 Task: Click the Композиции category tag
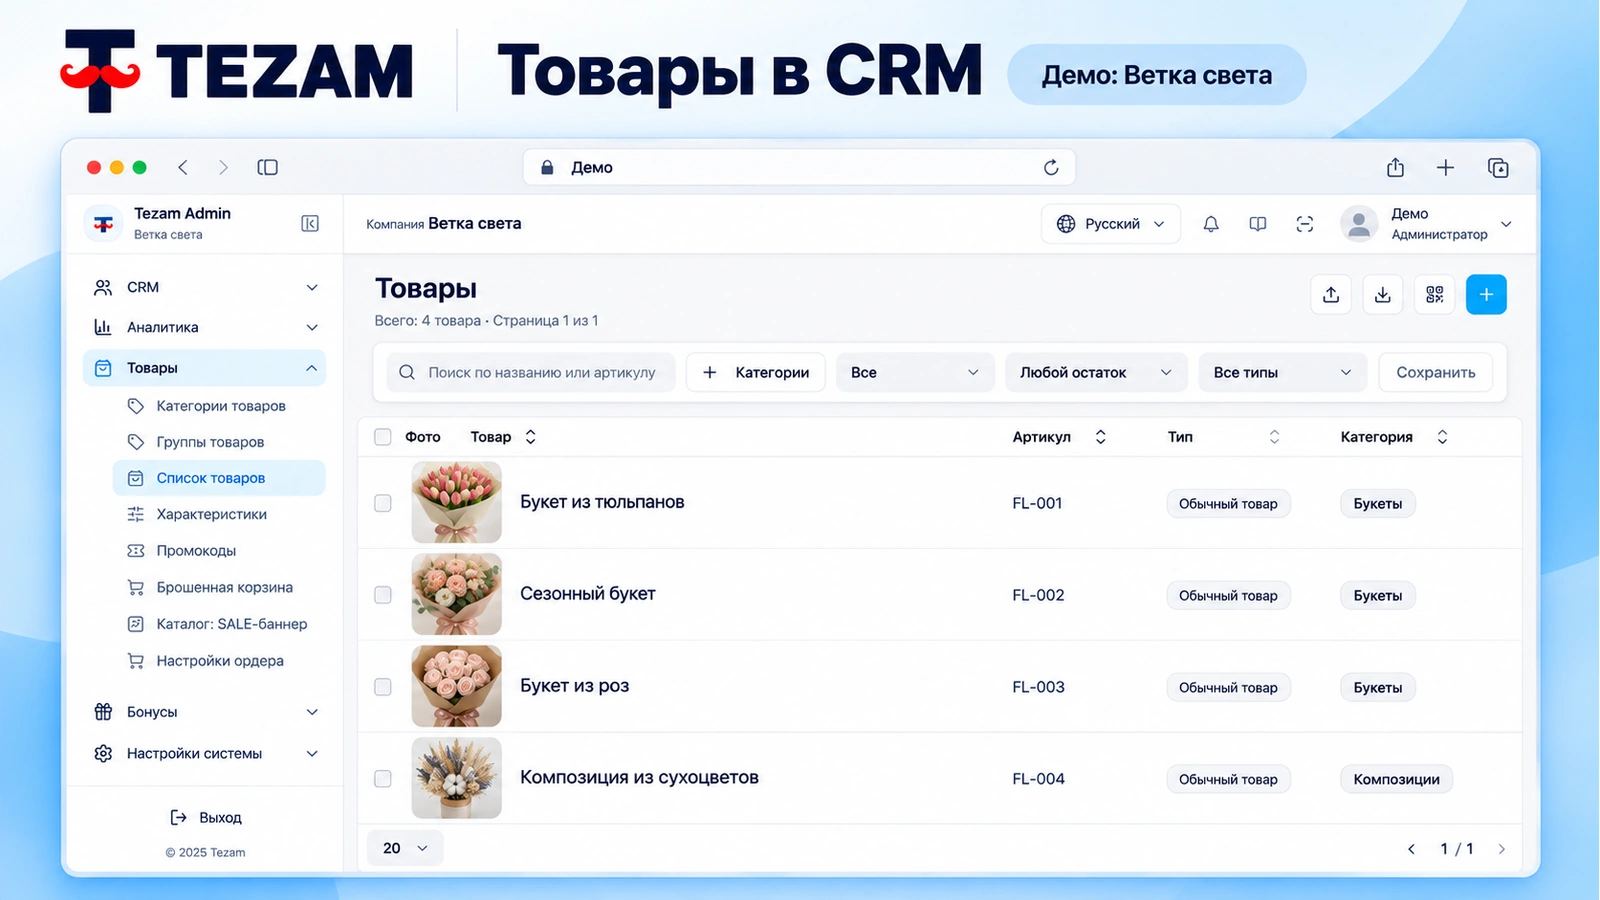1396,779
